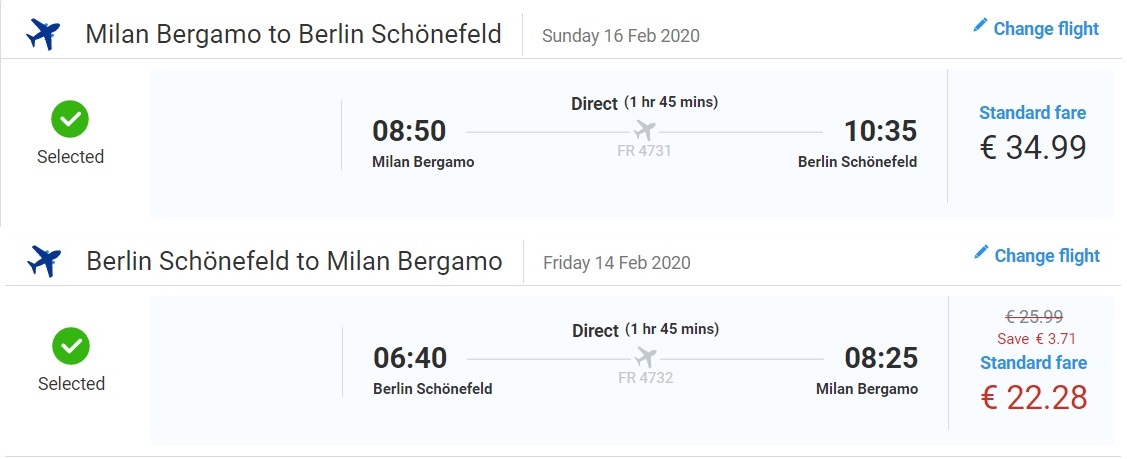Click the pencil icon for the Sunday 16 Feb flight
The width and height of the screenshot is (1127, 459).
(980, 25)
